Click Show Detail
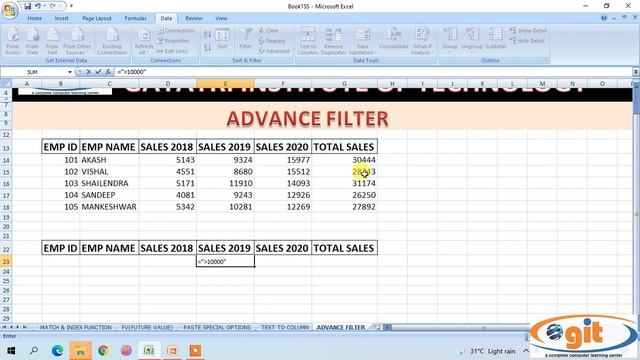640x360 pixels. point(528,31)
